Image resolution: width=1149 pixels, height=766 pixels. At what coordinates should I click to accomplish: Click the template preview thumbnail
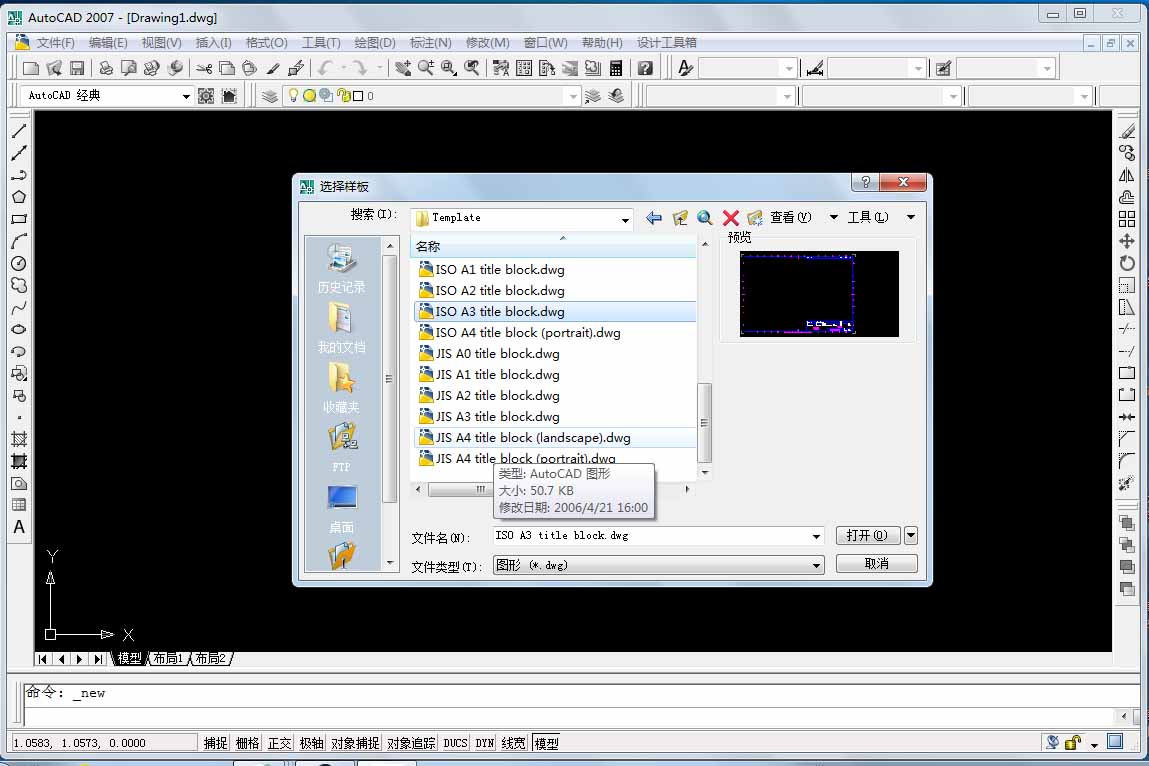tap(819, 293)
